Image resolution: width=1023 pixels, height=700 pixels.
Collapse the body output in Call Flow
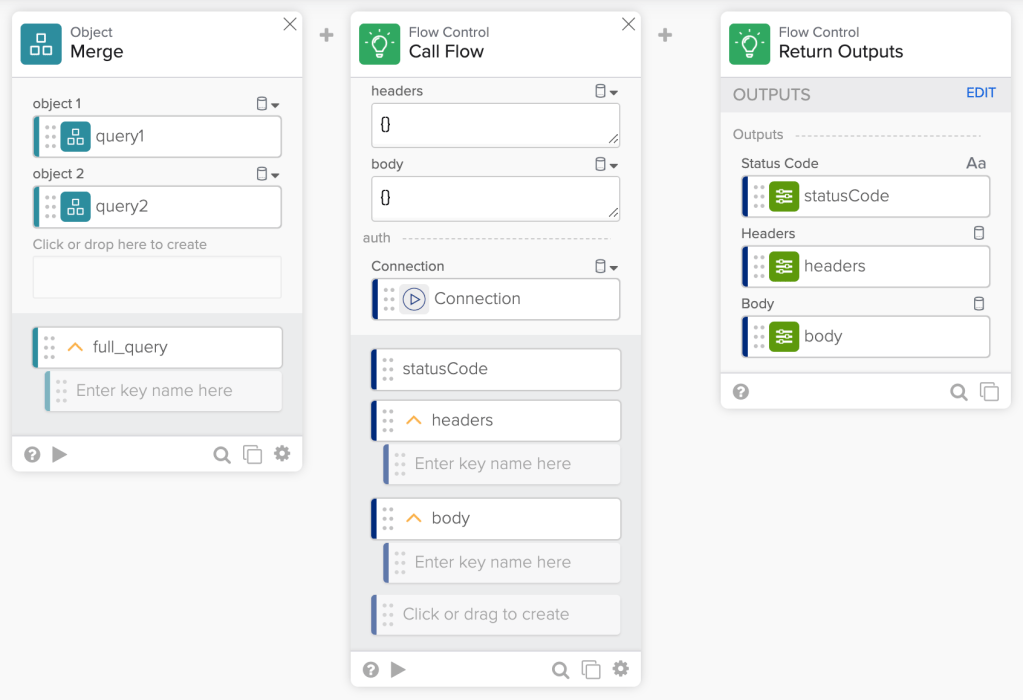click(x=414, y=519)
